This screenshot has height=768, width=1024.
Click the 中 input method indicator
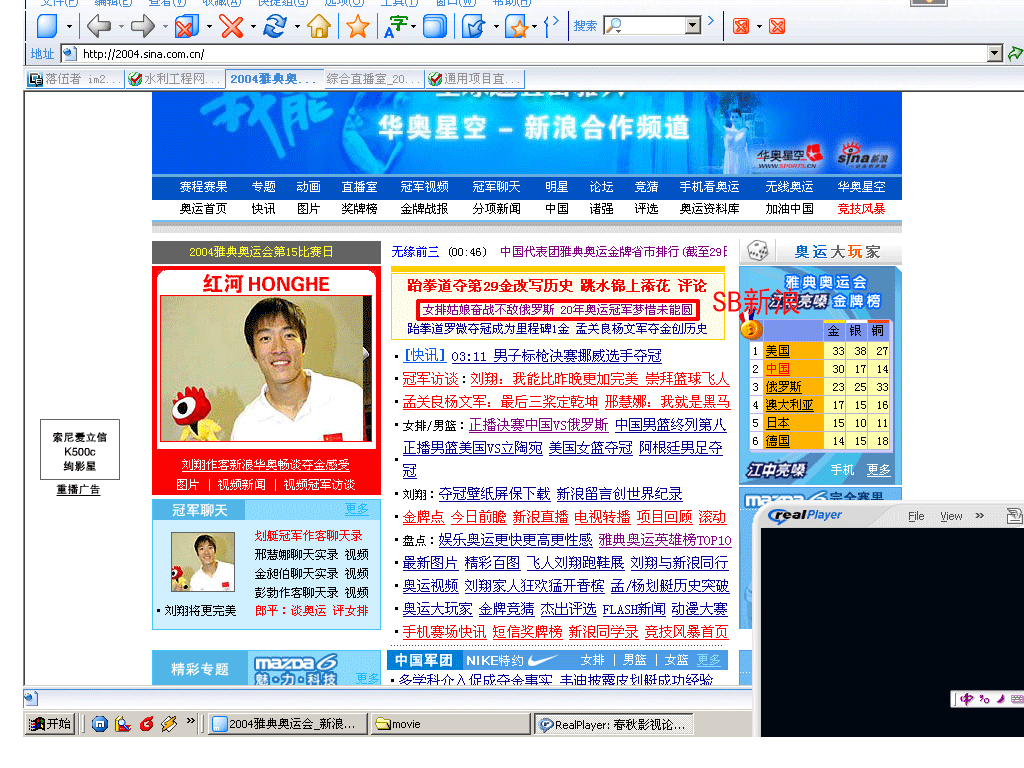coord(967,699)
